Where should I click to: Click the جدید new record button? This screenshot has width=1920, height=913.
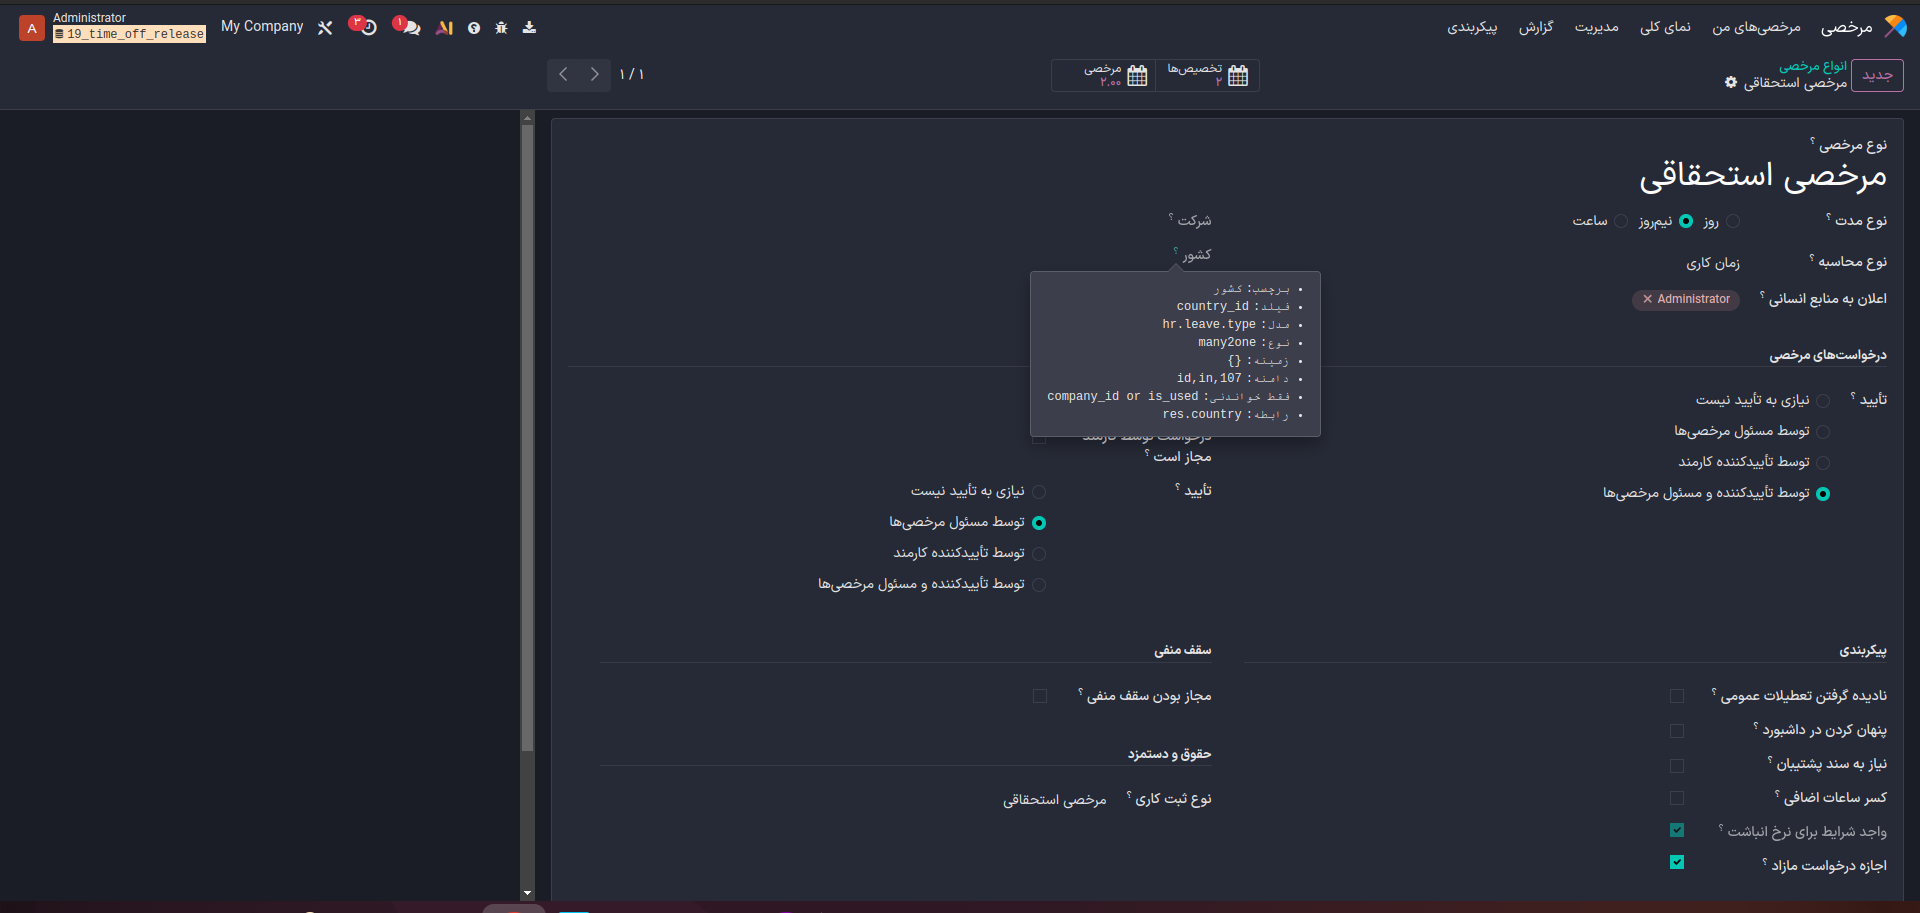(x=1877, y=75)
